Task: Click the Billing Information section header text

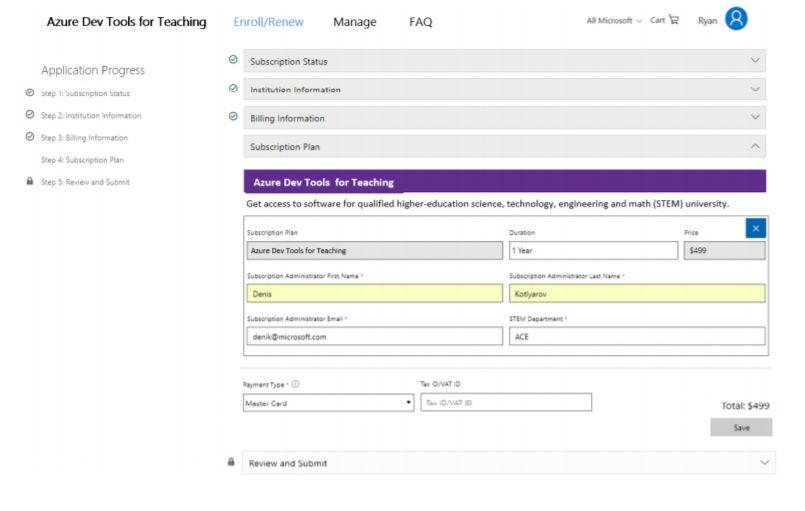Action: tap(288, 118)
